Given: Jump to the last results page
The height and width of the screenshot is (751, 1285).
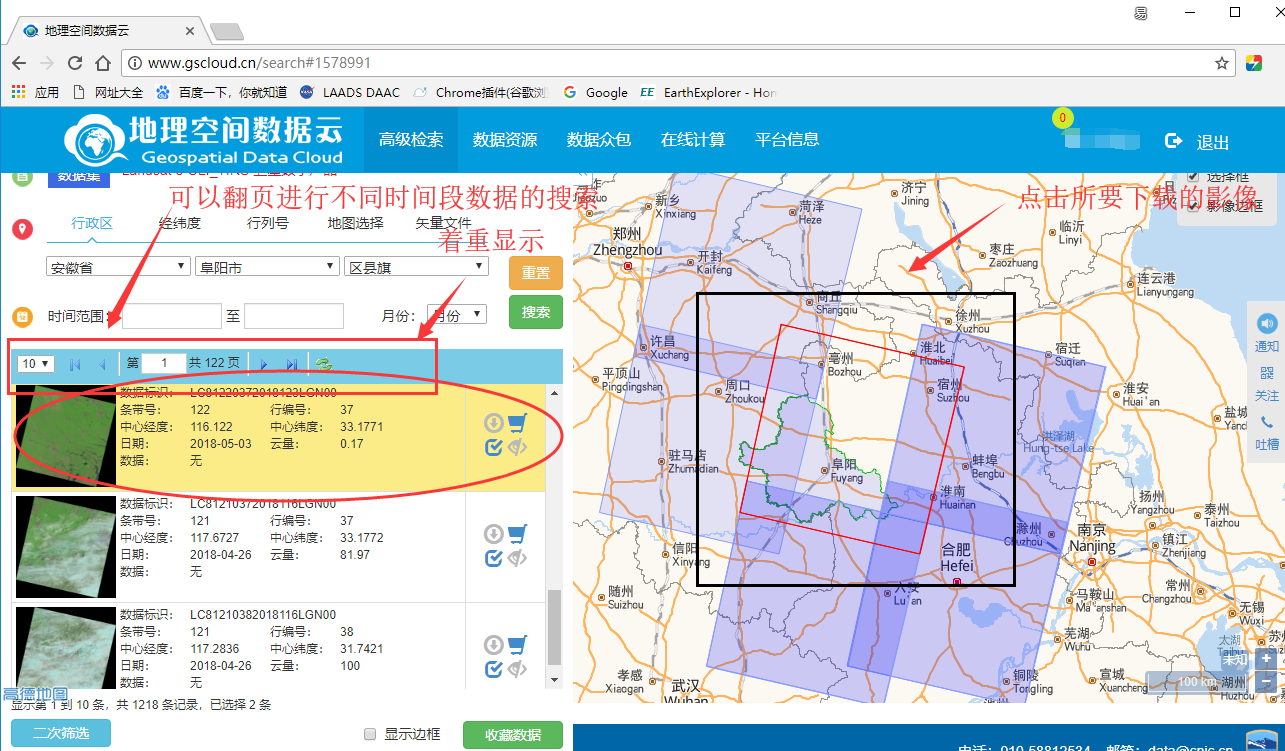Looking at the screenshot, I should [291, 364].
